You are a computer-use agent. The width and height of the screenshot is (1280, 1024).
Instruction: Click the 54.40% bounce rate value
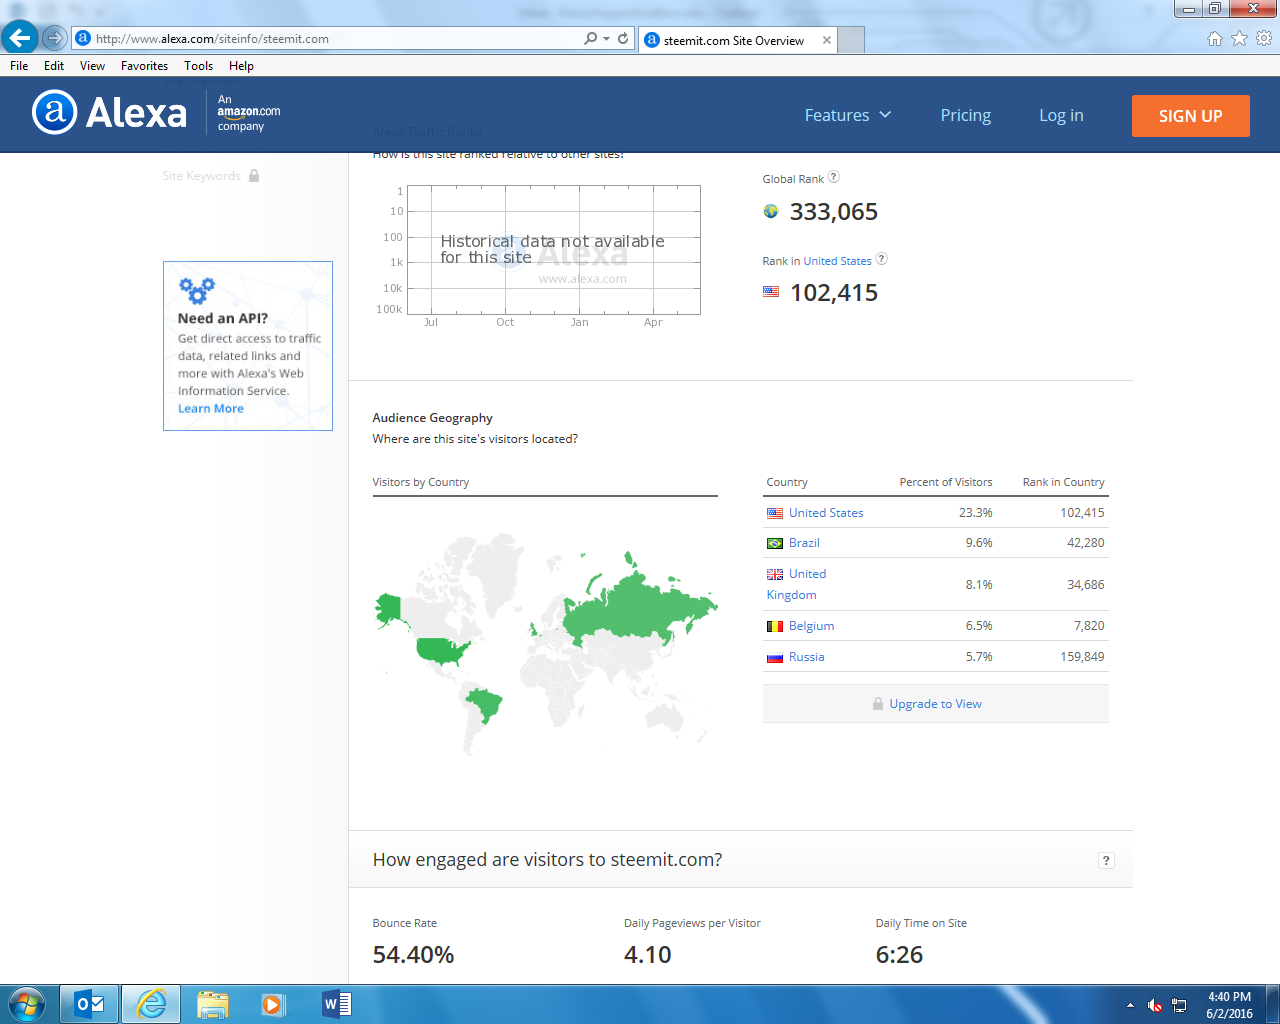(x=413, y=955)
